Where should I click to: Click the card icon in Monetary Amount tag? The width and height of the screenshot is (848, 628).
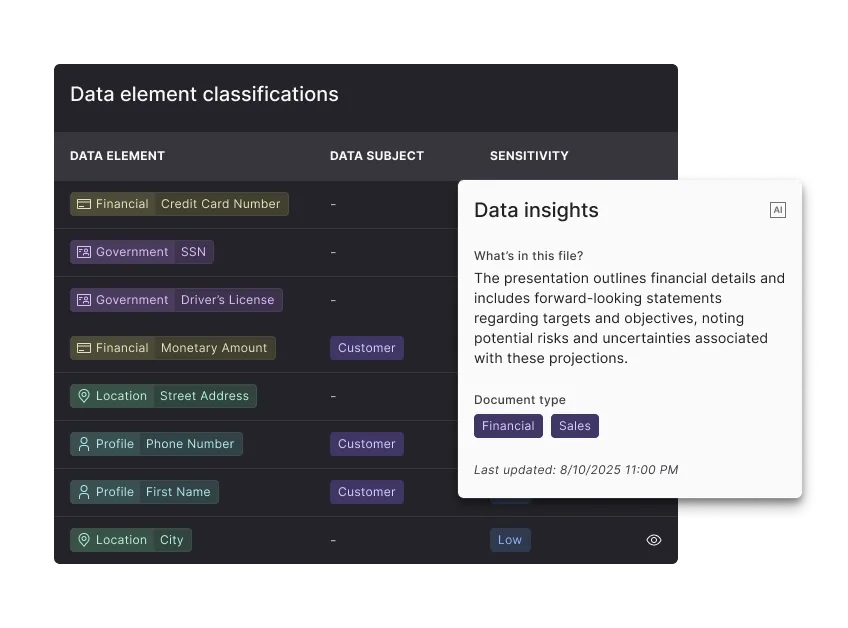tap(84, 348)
